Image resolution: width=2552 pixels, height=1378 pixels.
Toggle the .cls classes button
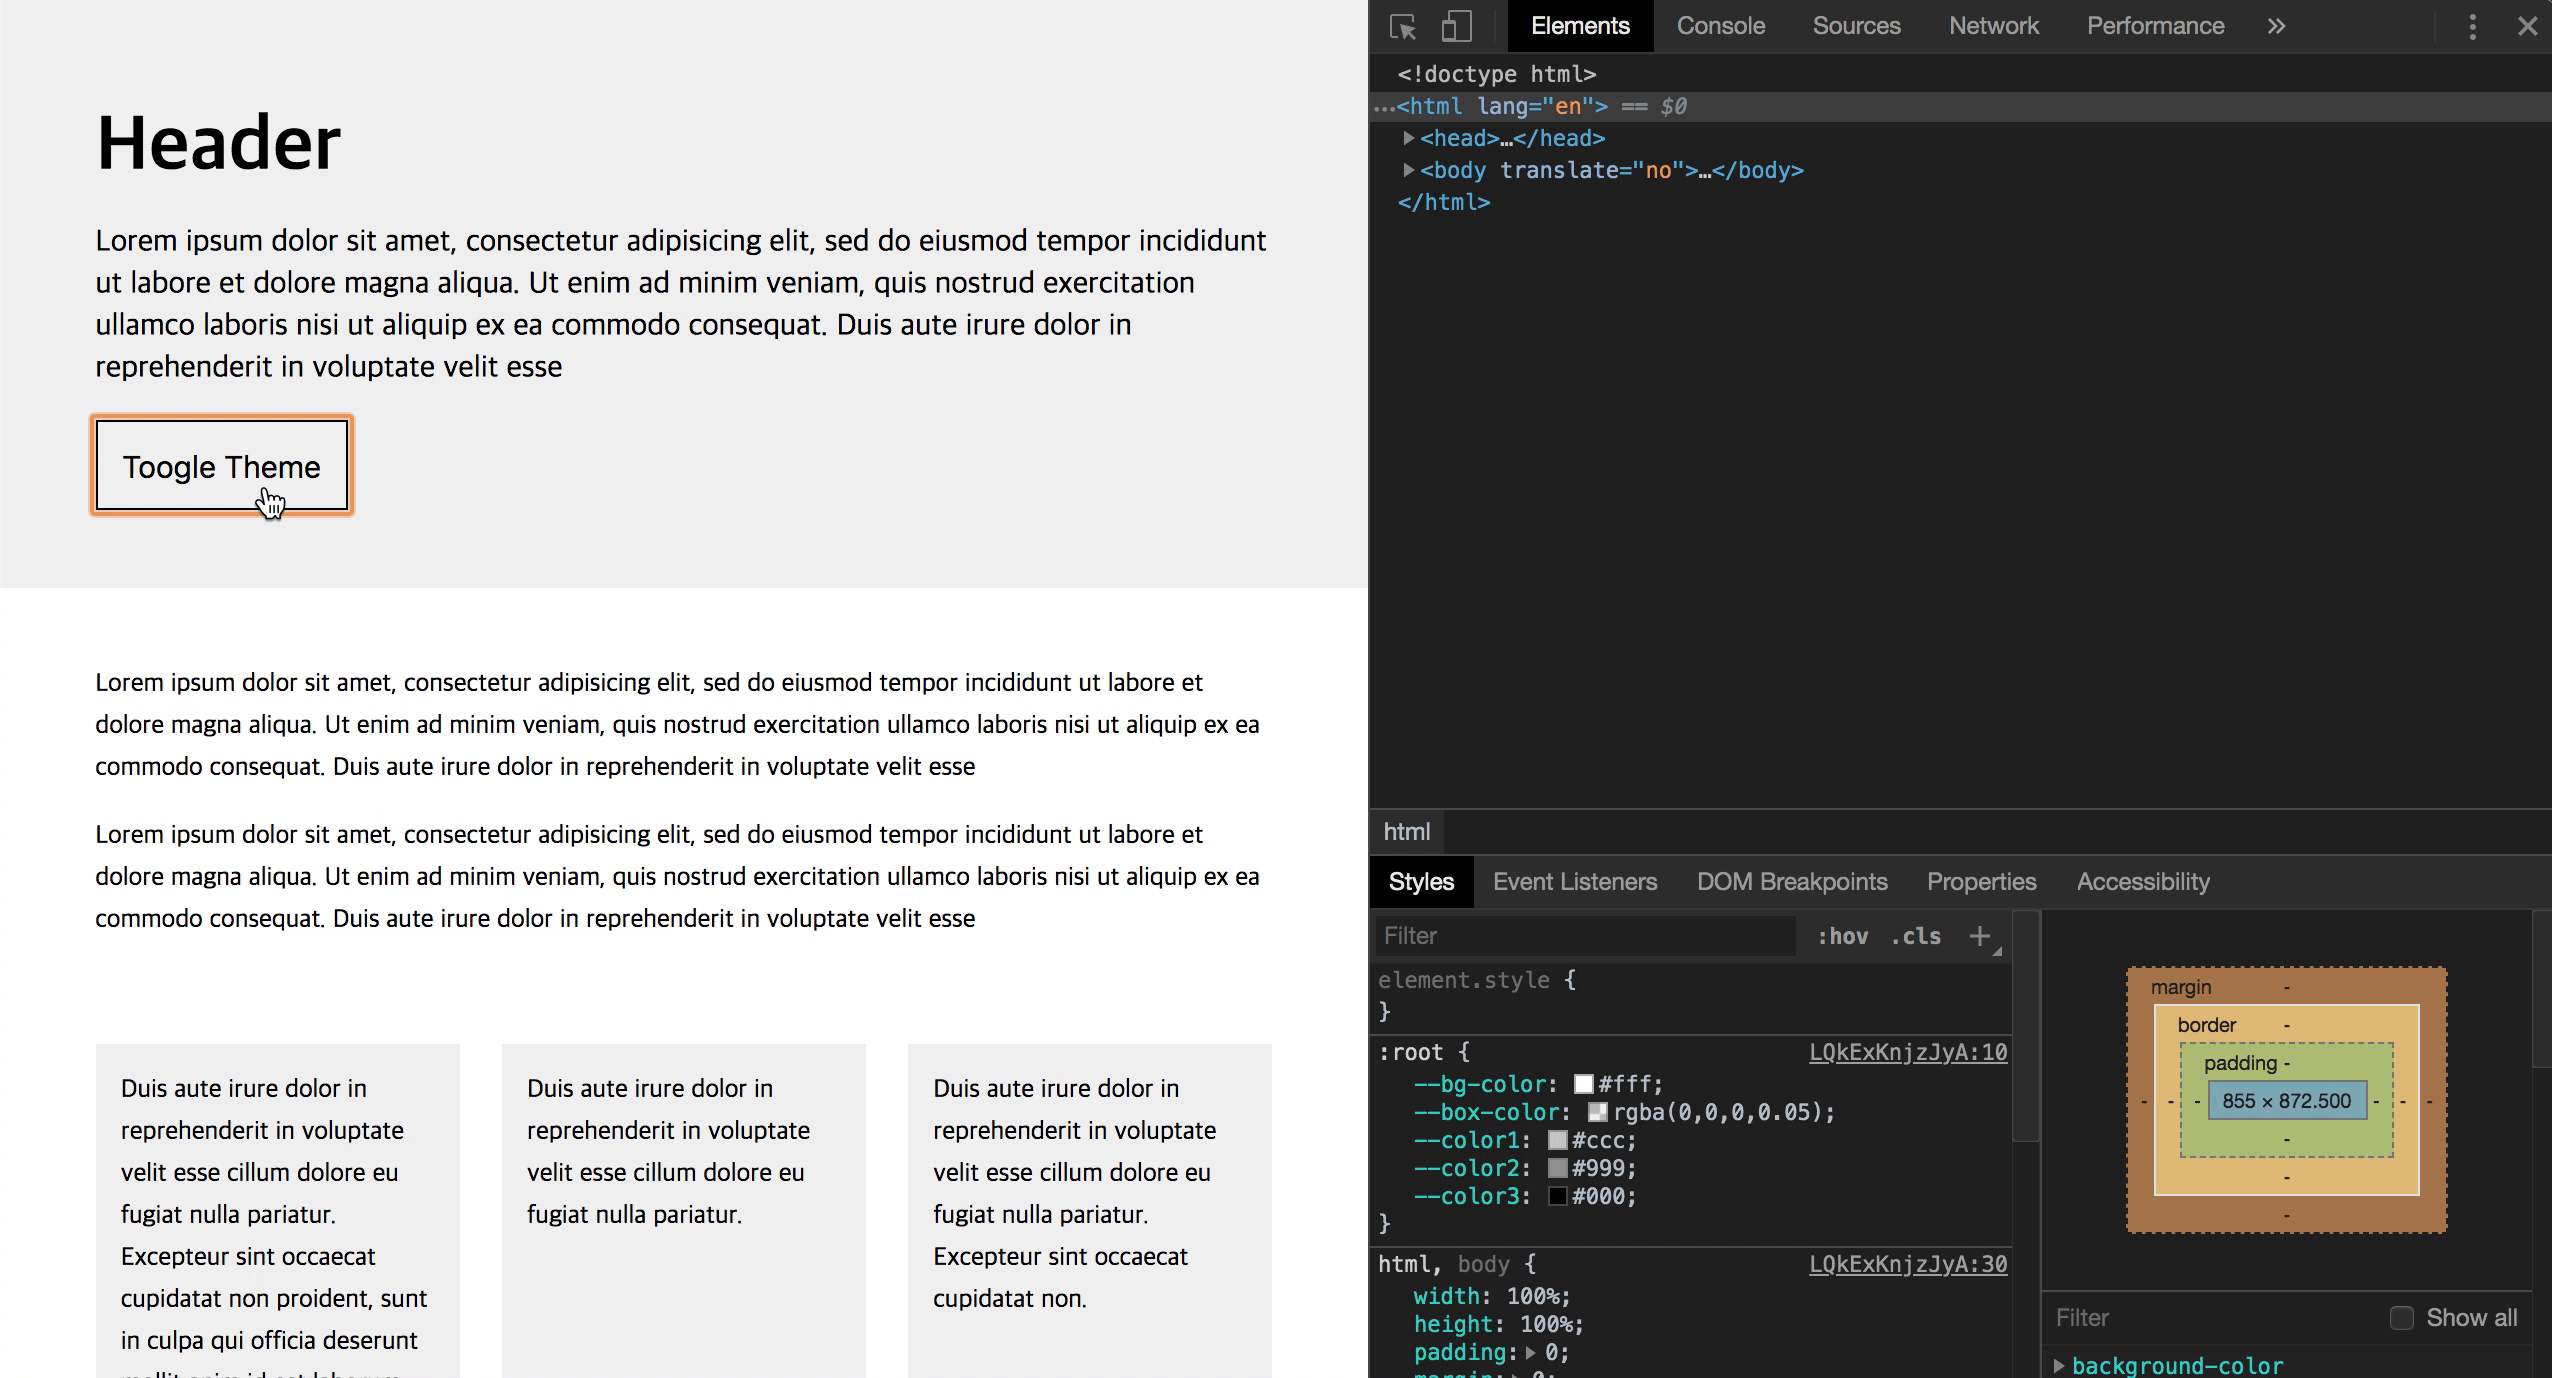coord(1915,936)
